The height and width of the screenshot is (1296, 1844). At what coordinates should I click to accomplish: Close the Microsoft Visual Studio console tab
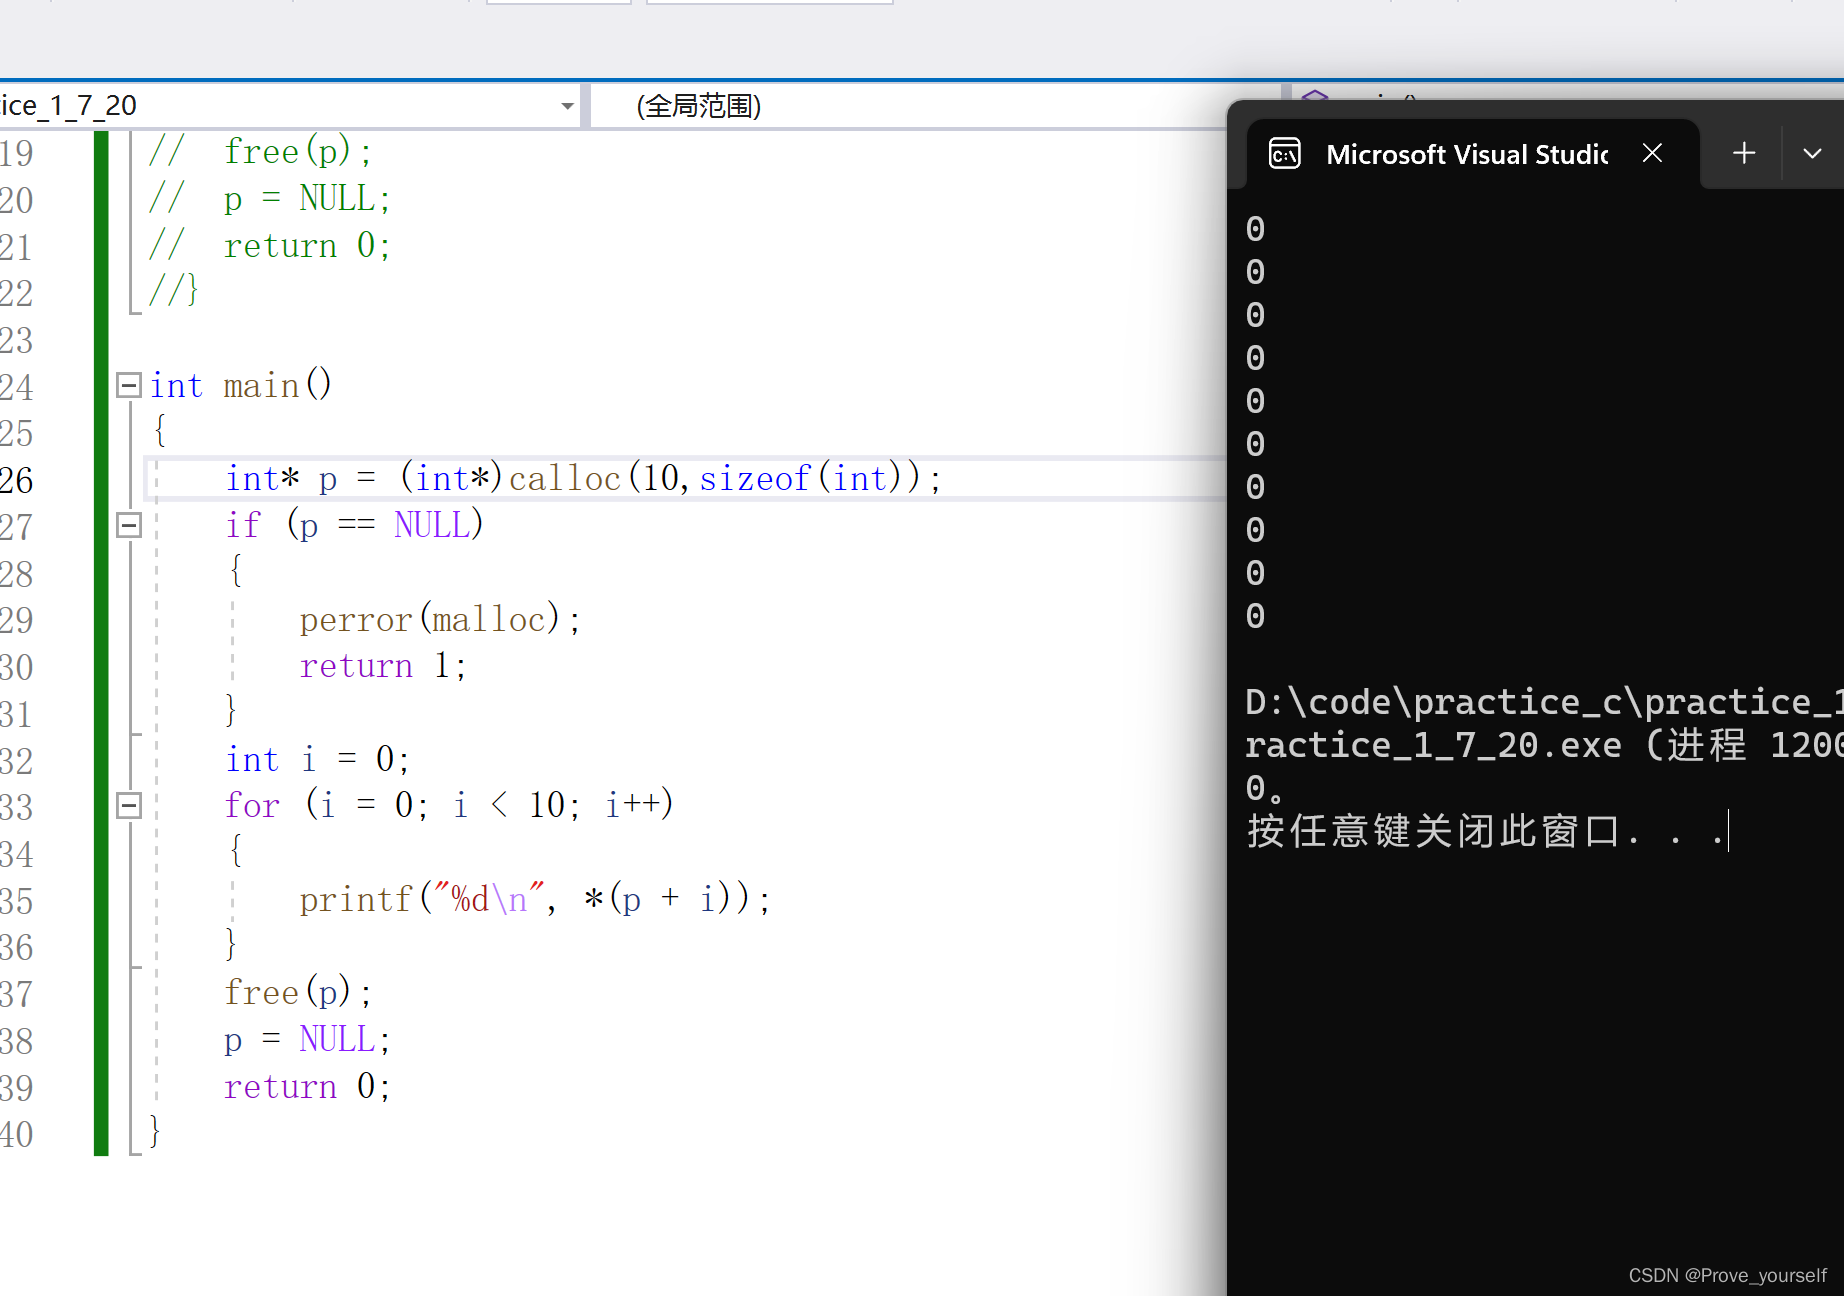click(1653, 153)
